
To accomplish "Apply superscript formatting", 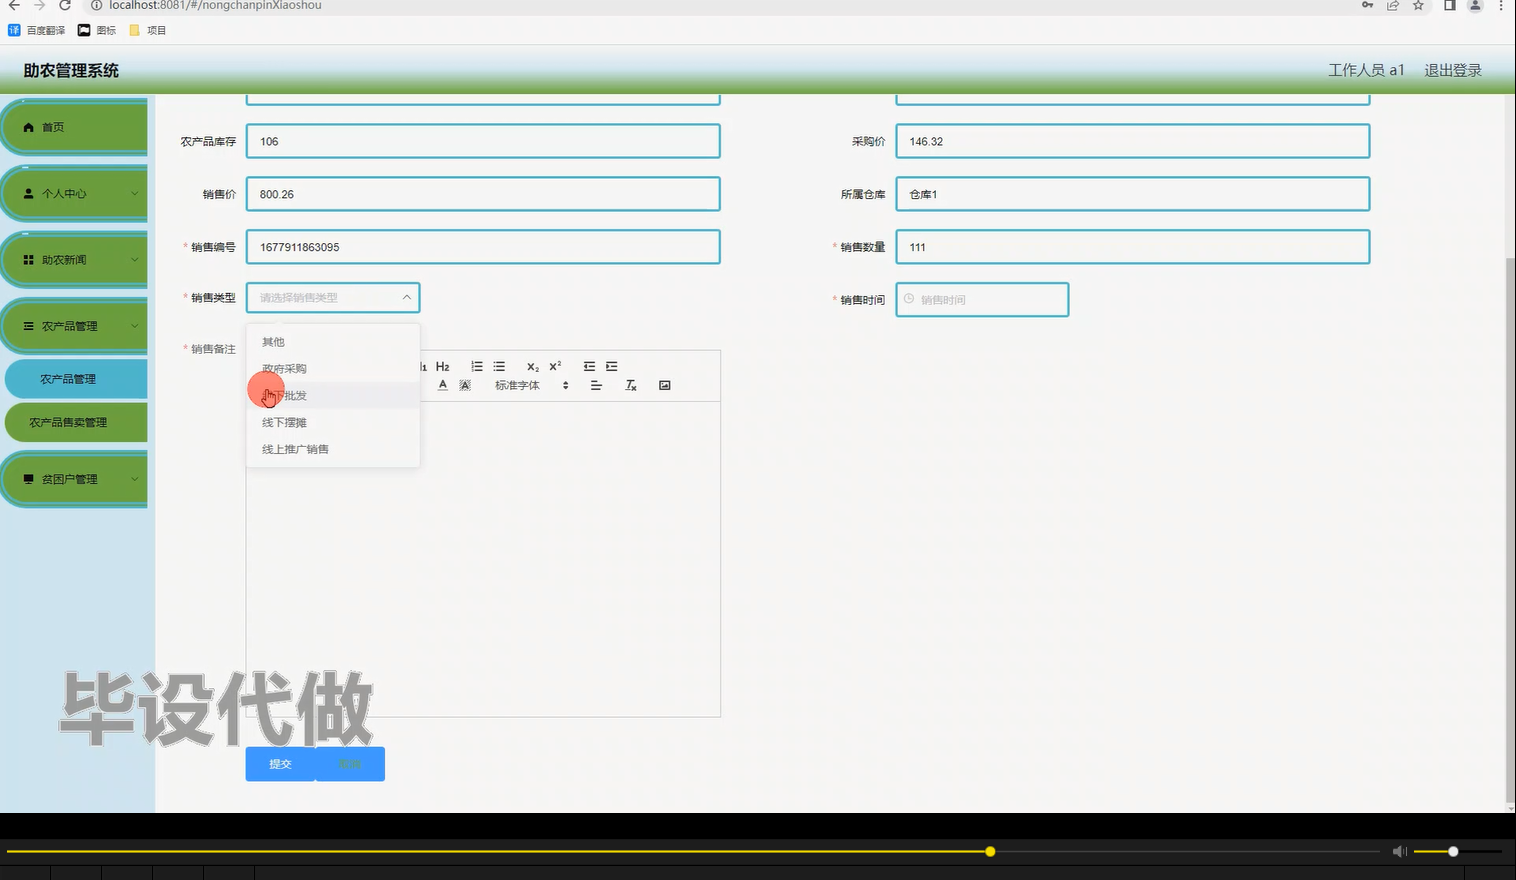I will [555, 367].
